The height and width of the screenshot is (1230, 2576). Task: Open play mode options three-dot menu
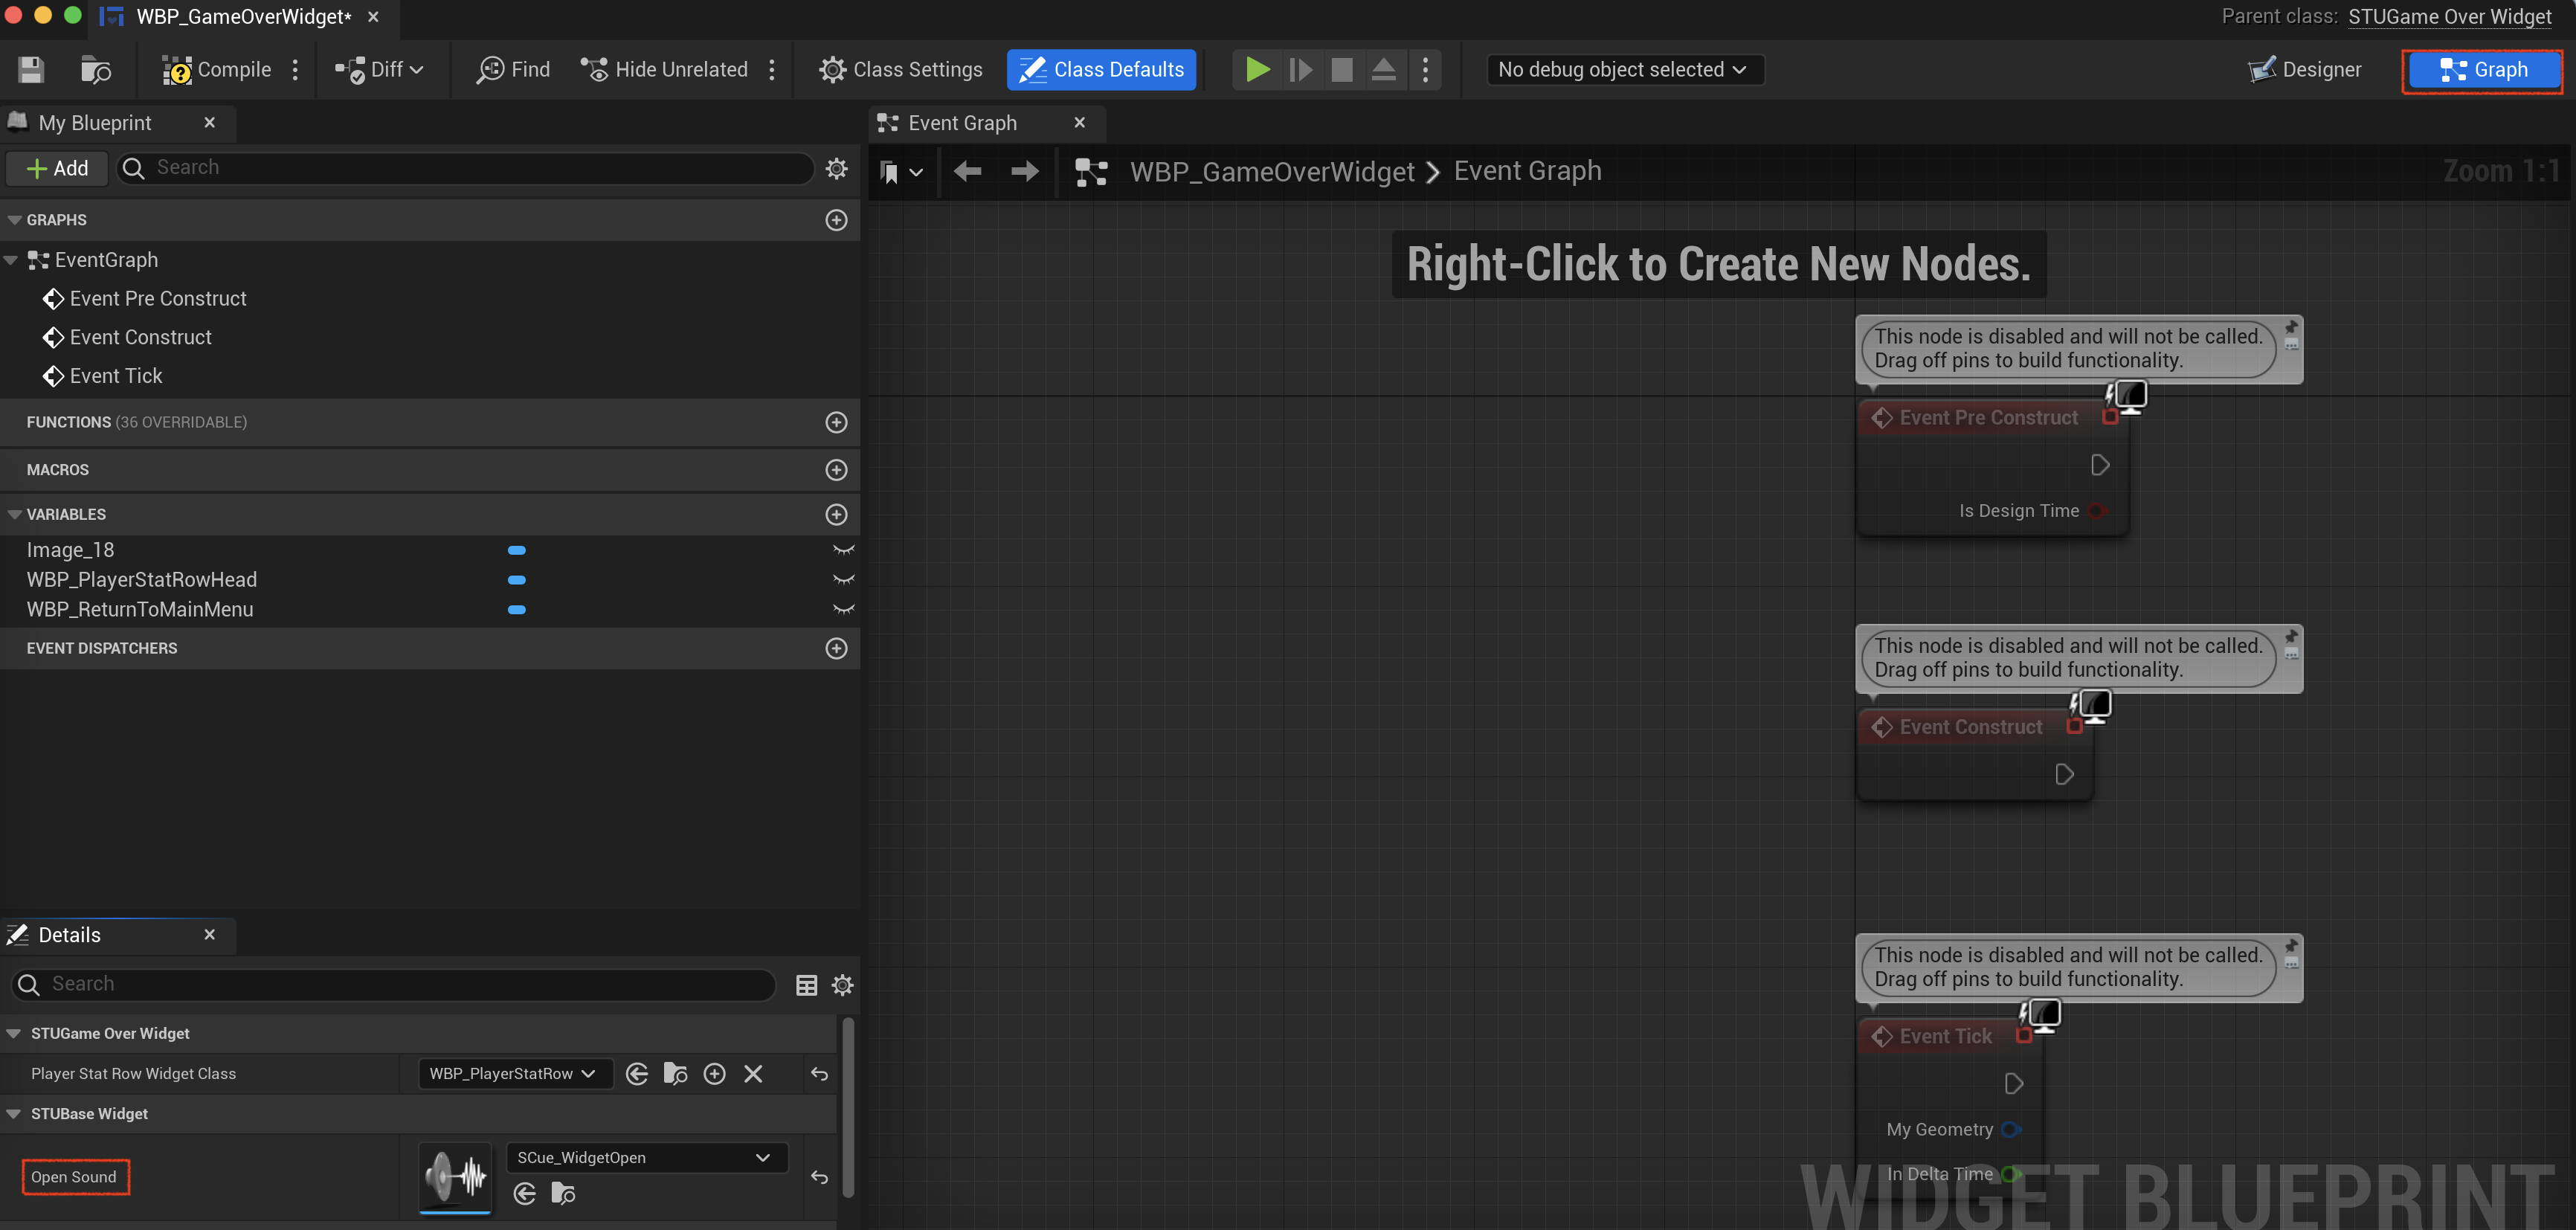tap(1425, 70)
